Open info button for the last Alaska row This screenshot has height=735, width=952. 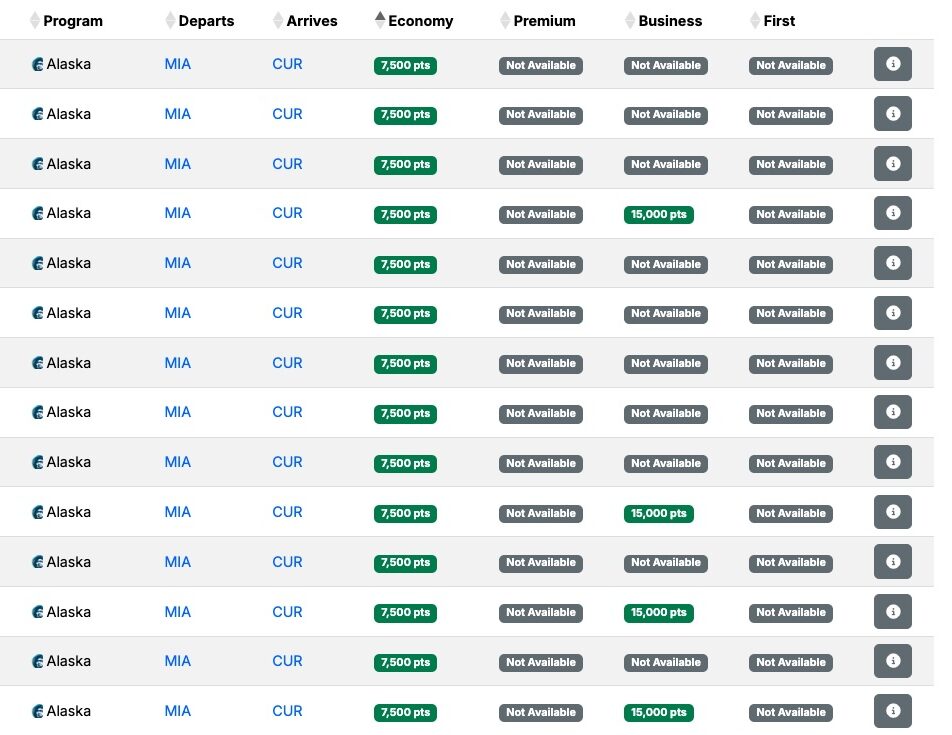tap(892, 711)
